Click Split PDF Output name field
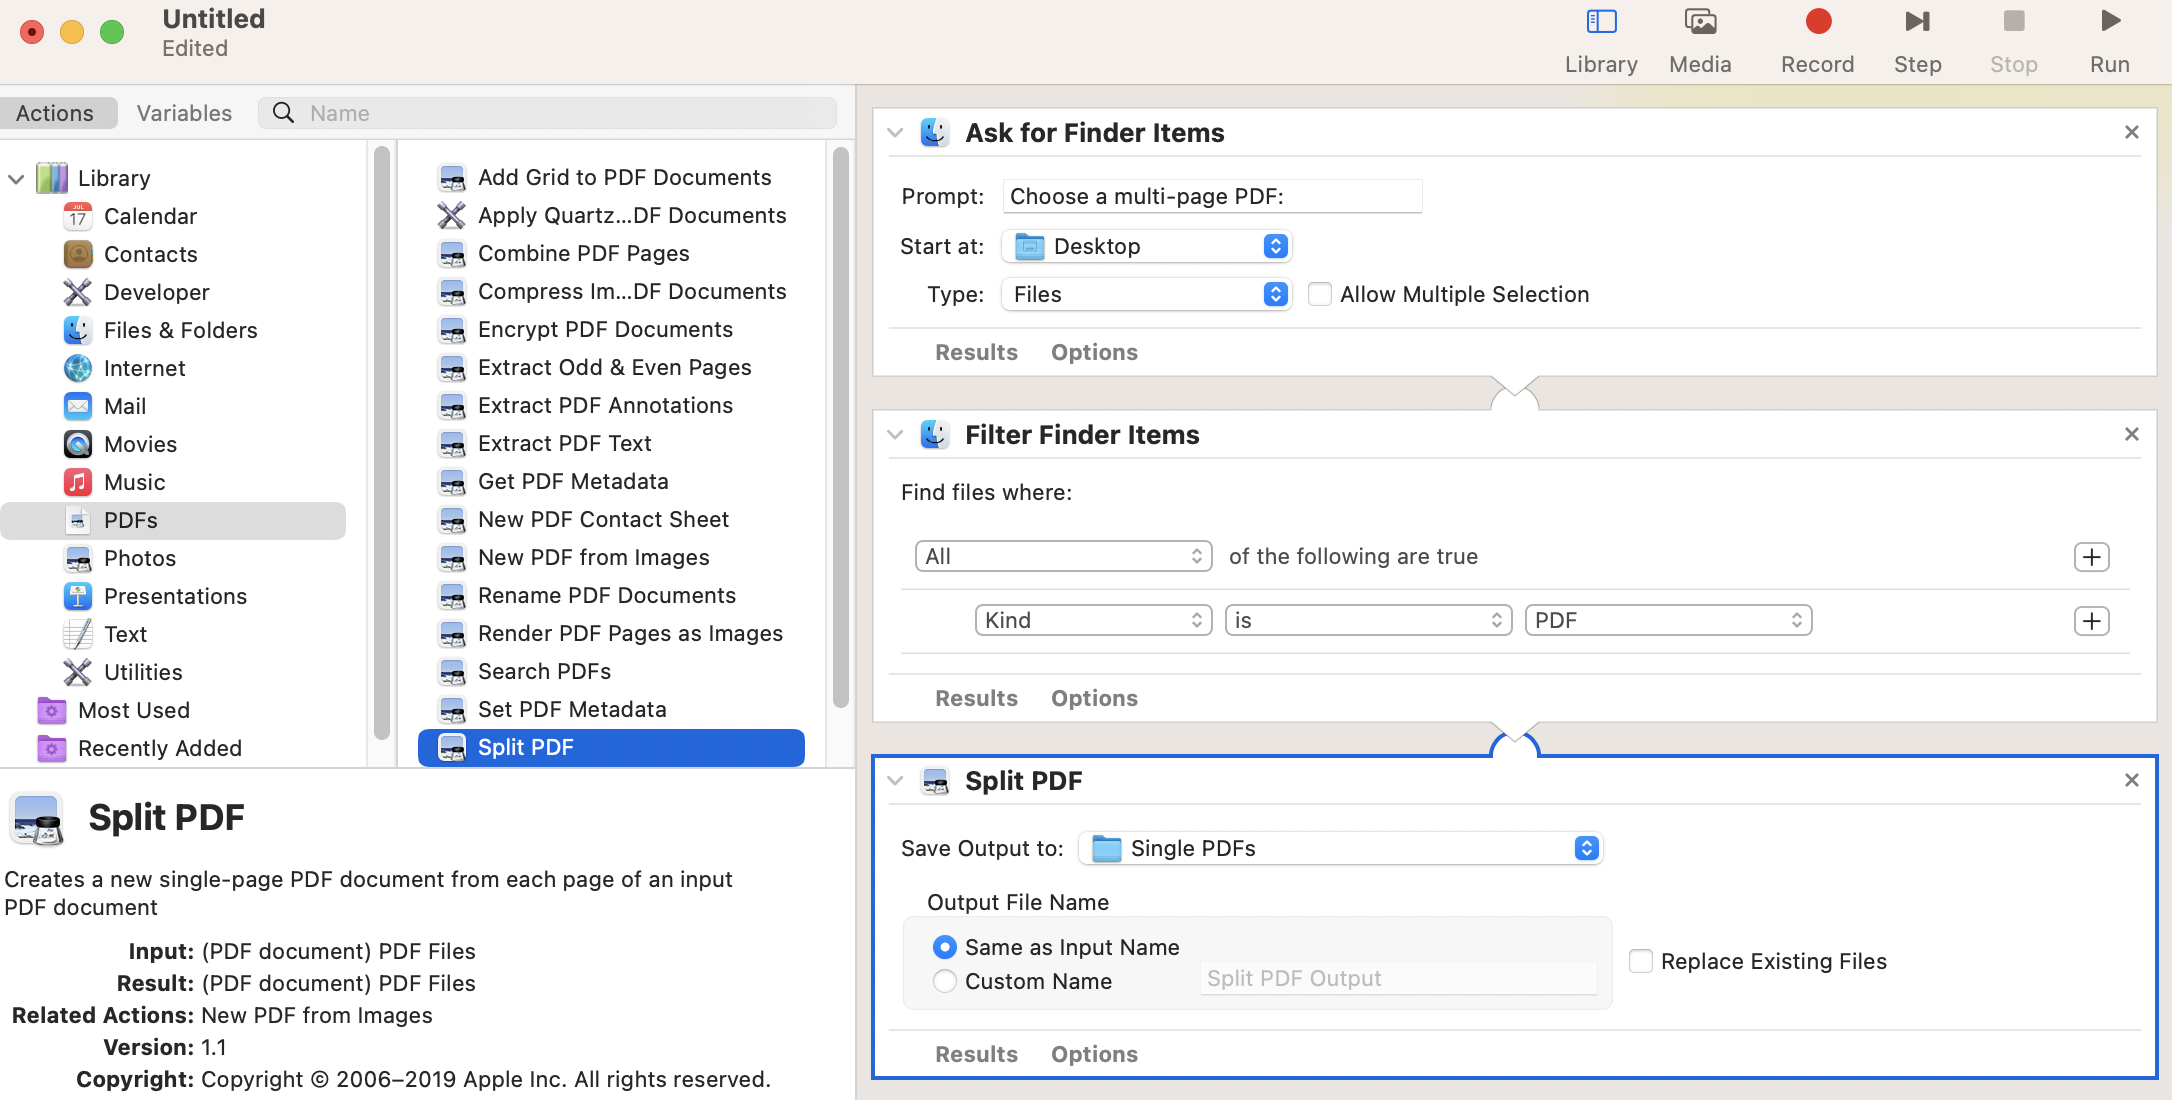Screen dimensions: 2172x1100 tap(1398, 979)
